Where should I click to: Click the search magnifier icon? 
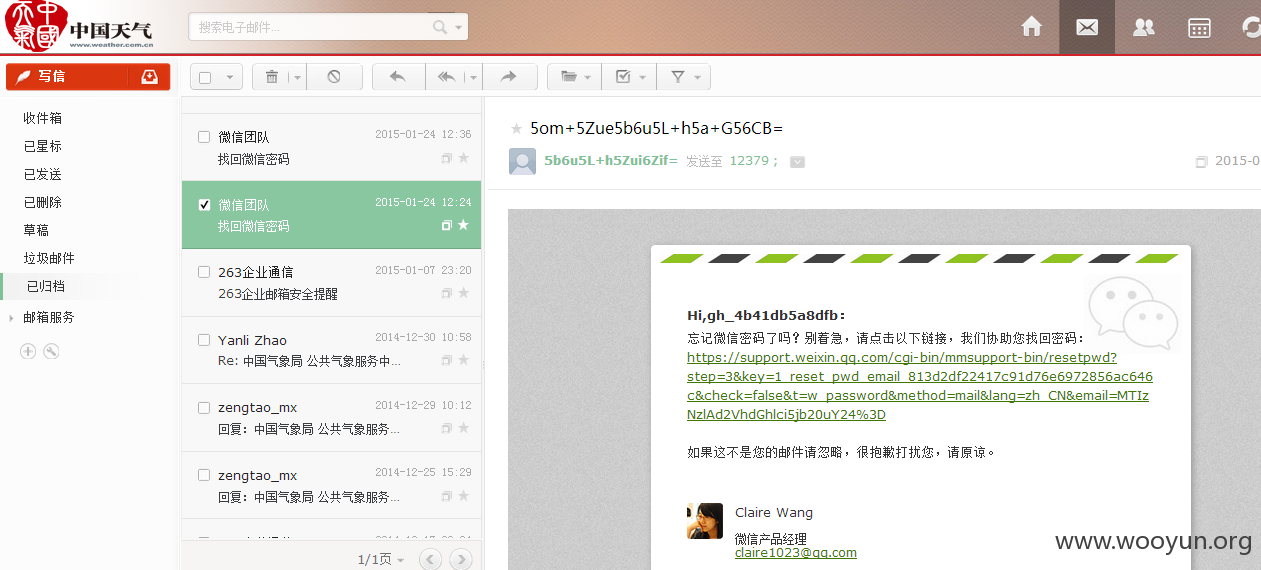point(440,27)
